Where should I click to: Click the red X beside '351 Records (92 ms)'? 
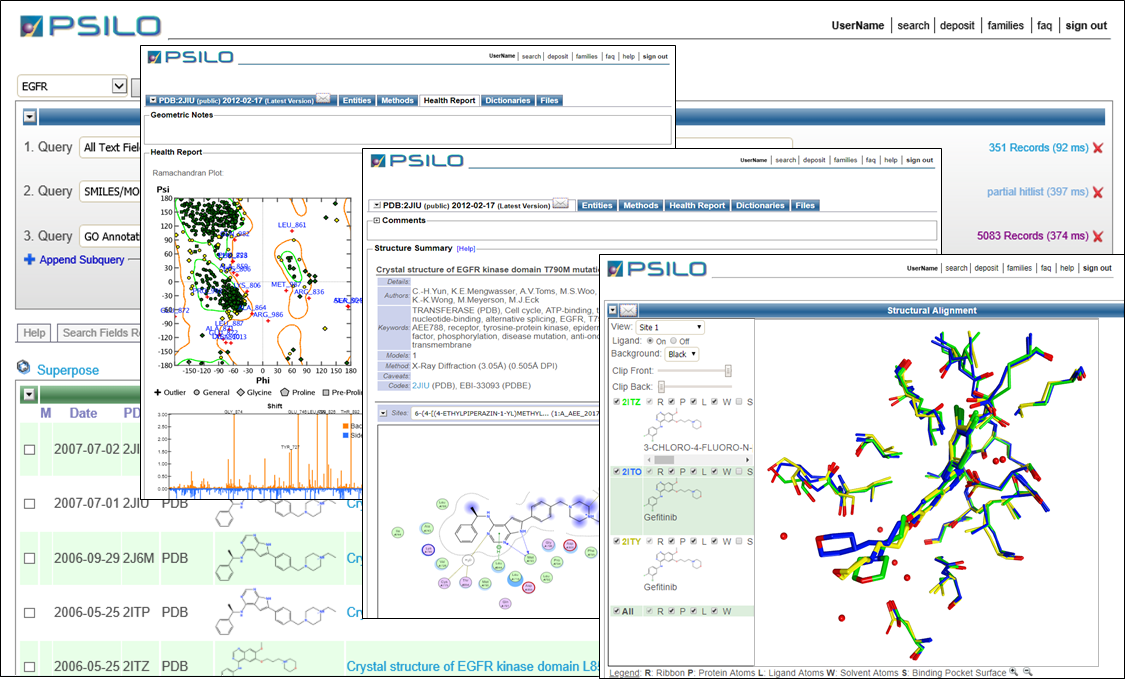1098,148
